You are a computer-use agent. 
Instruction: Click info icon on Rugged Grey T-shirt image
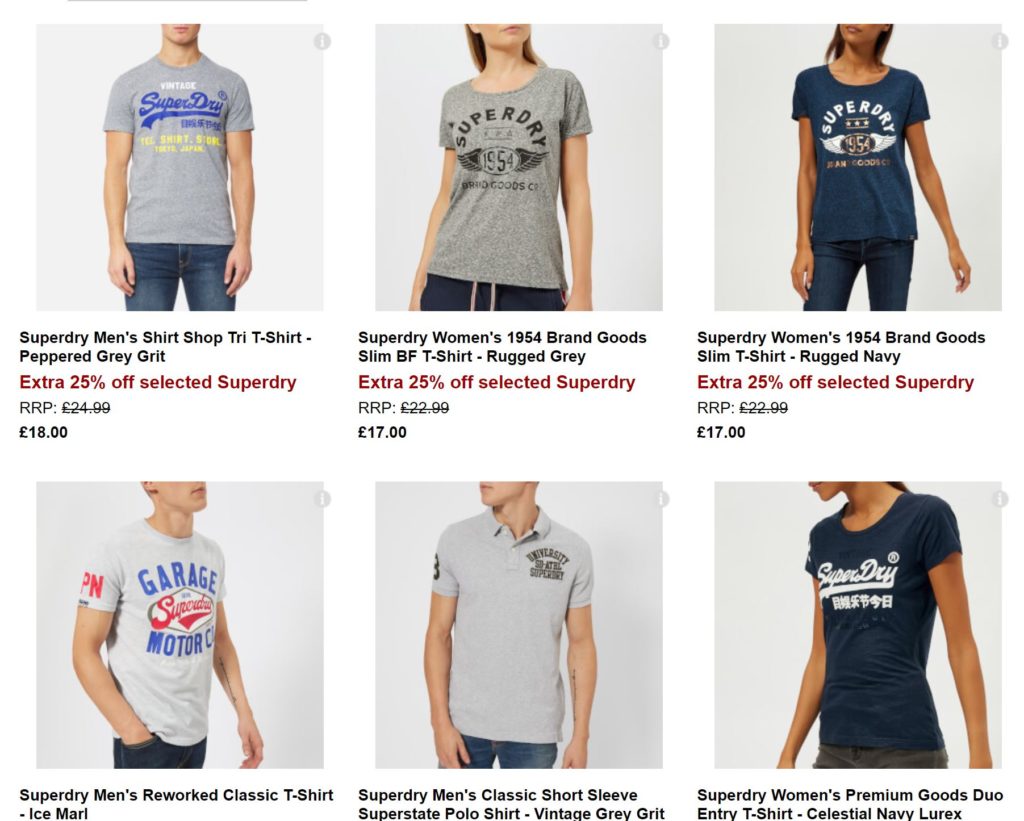(x=661, y=41)
